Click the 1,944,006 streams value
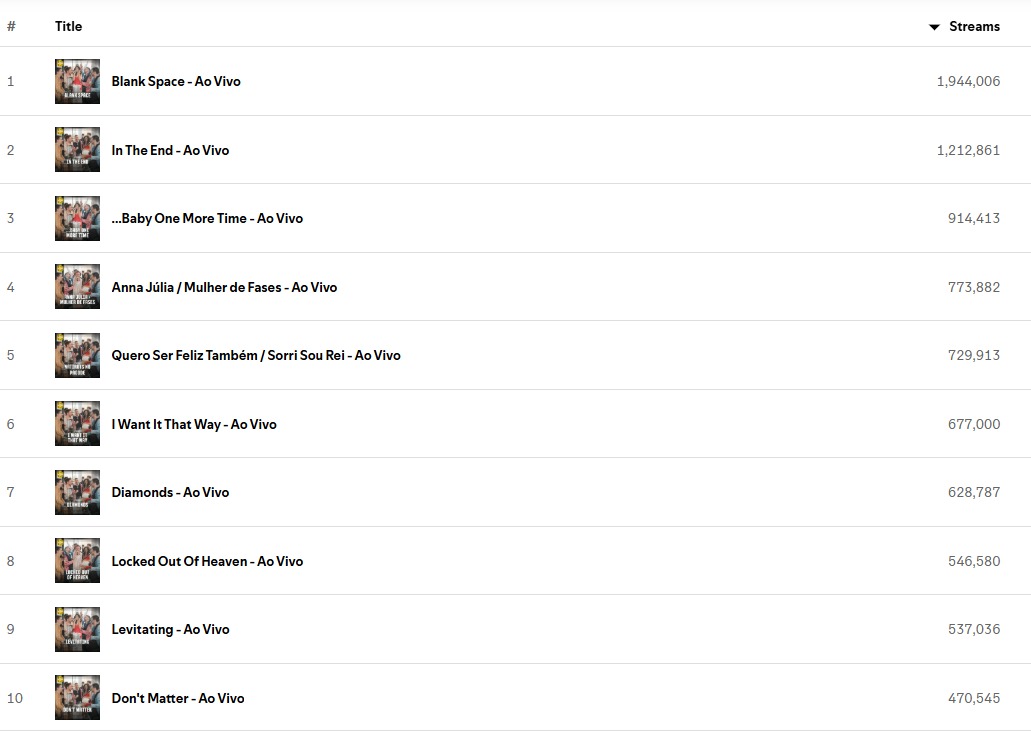This screenshot has height=732, width=1031. (968, 82)
